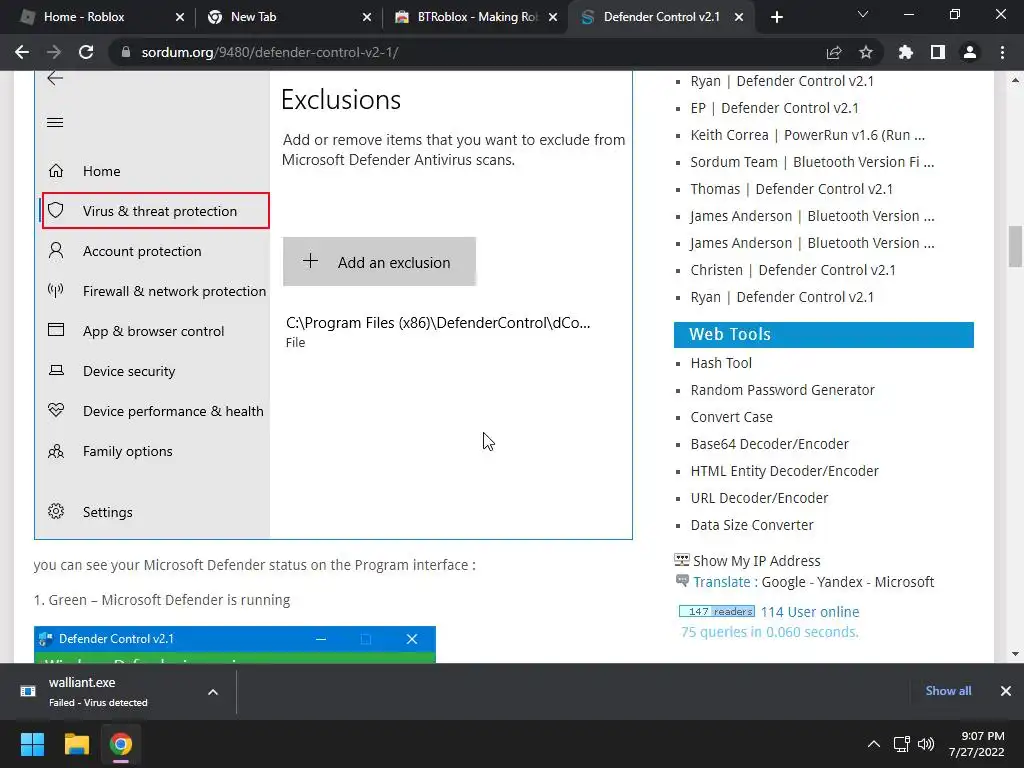Click the 114 User online link
Viewport: 1024px width, 768px height.
click(810, 612)
